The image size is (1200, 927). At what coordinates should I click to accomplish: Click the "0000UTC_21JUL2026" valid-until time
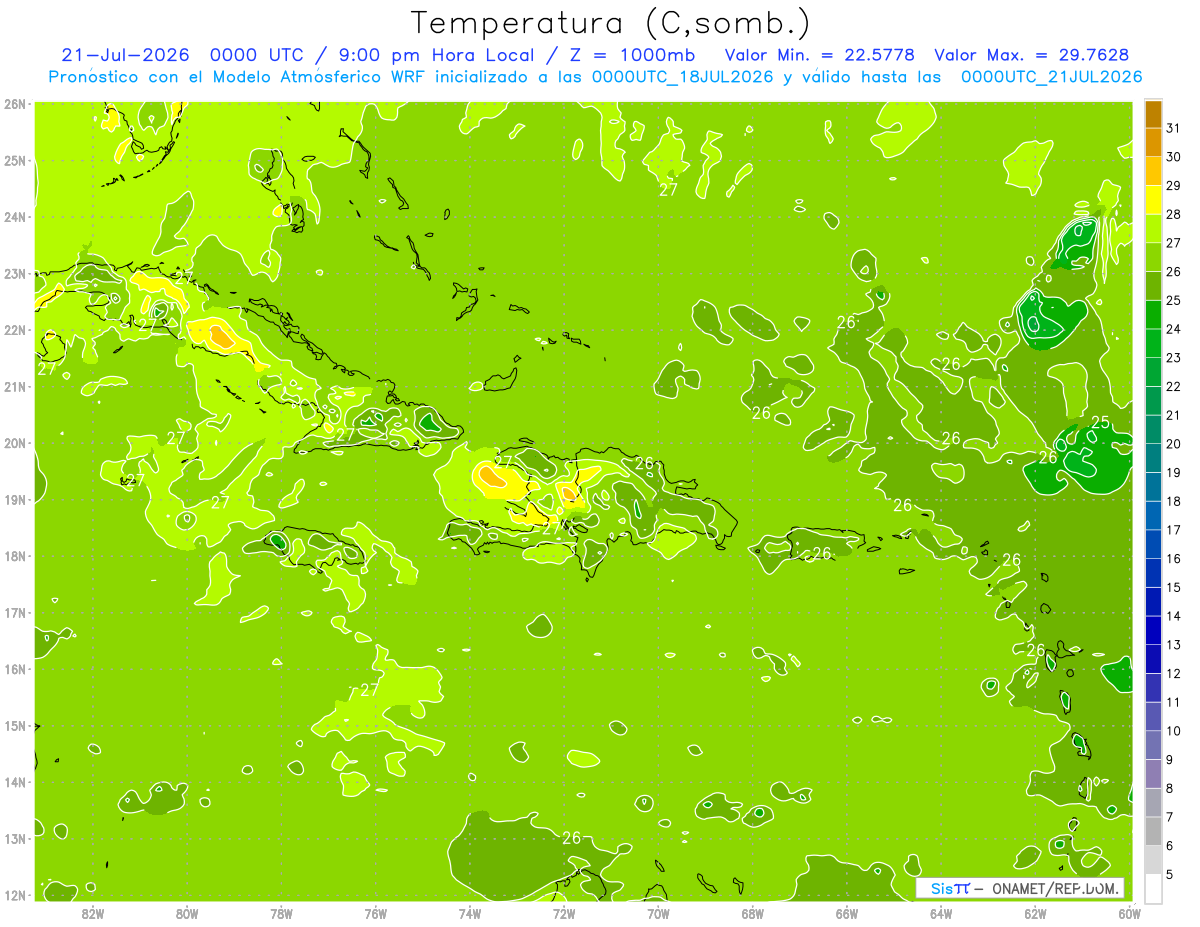[x=1051, y=77]
